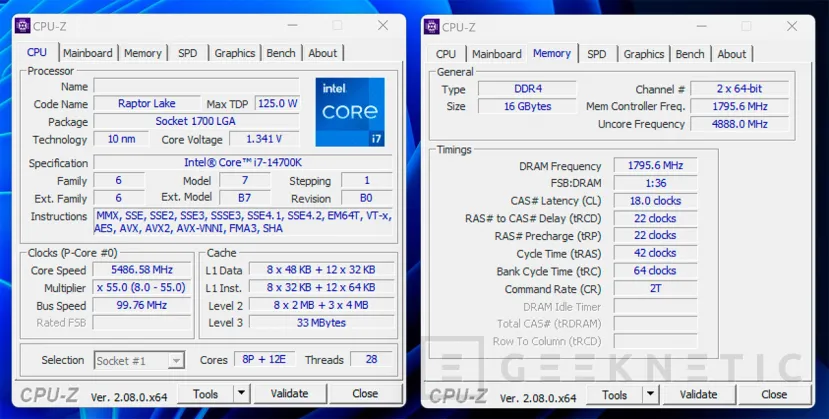Open the SPD tab in left window

click(188, 53)
